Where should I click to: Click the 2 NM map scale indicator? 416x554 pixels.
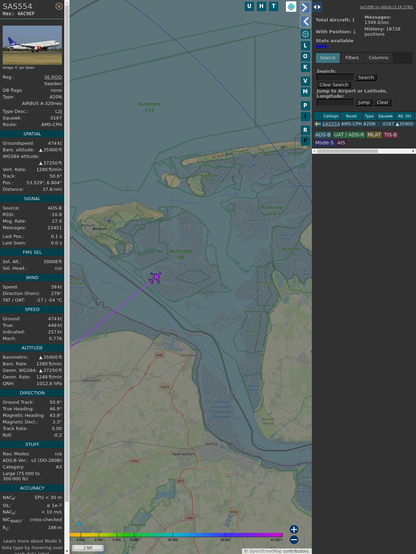[x=88, y=548]
